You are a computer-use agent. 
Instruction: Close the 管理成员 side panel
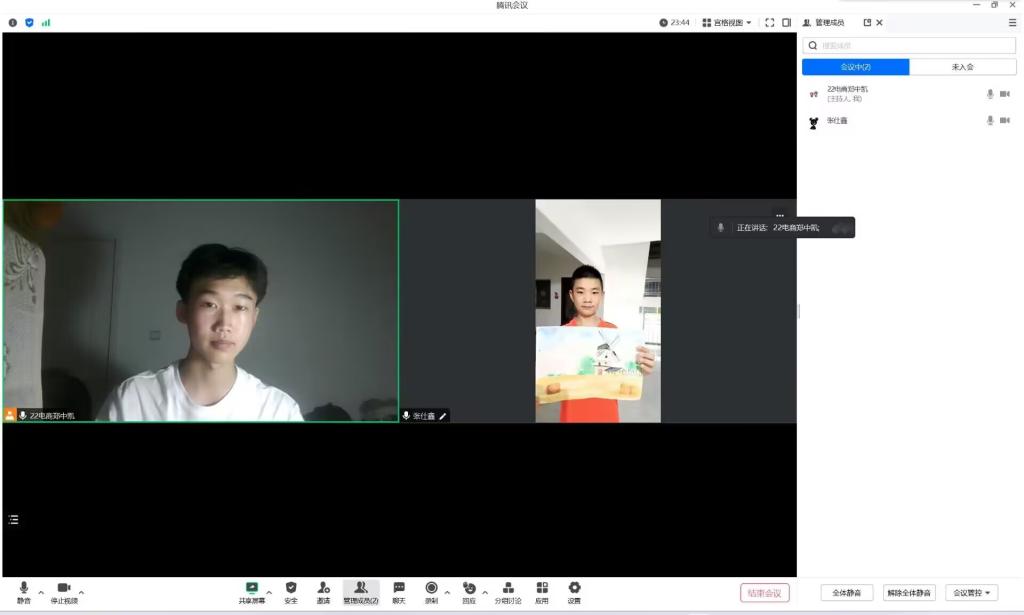pyautogui.click(x=880, y=23)
